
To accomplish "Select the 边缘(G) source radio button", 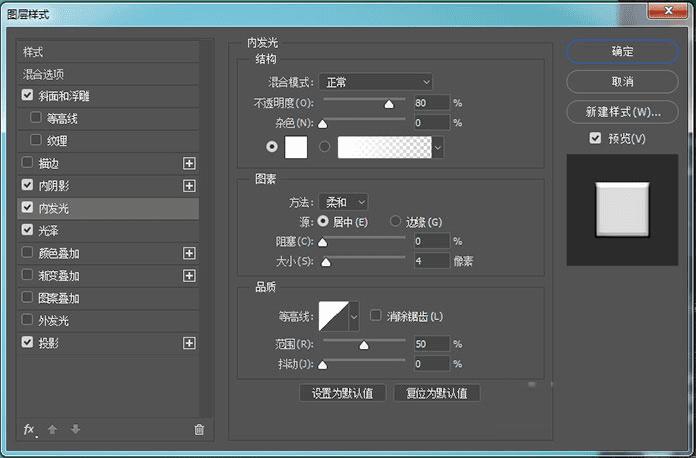I will (x=395, y=221).
